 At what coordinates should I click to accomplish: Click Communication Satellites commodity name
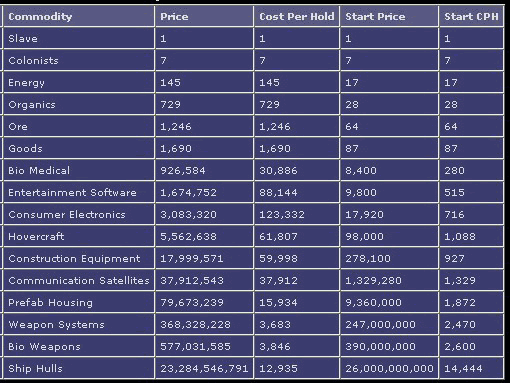pyautogui.click(x=79, y=280)
